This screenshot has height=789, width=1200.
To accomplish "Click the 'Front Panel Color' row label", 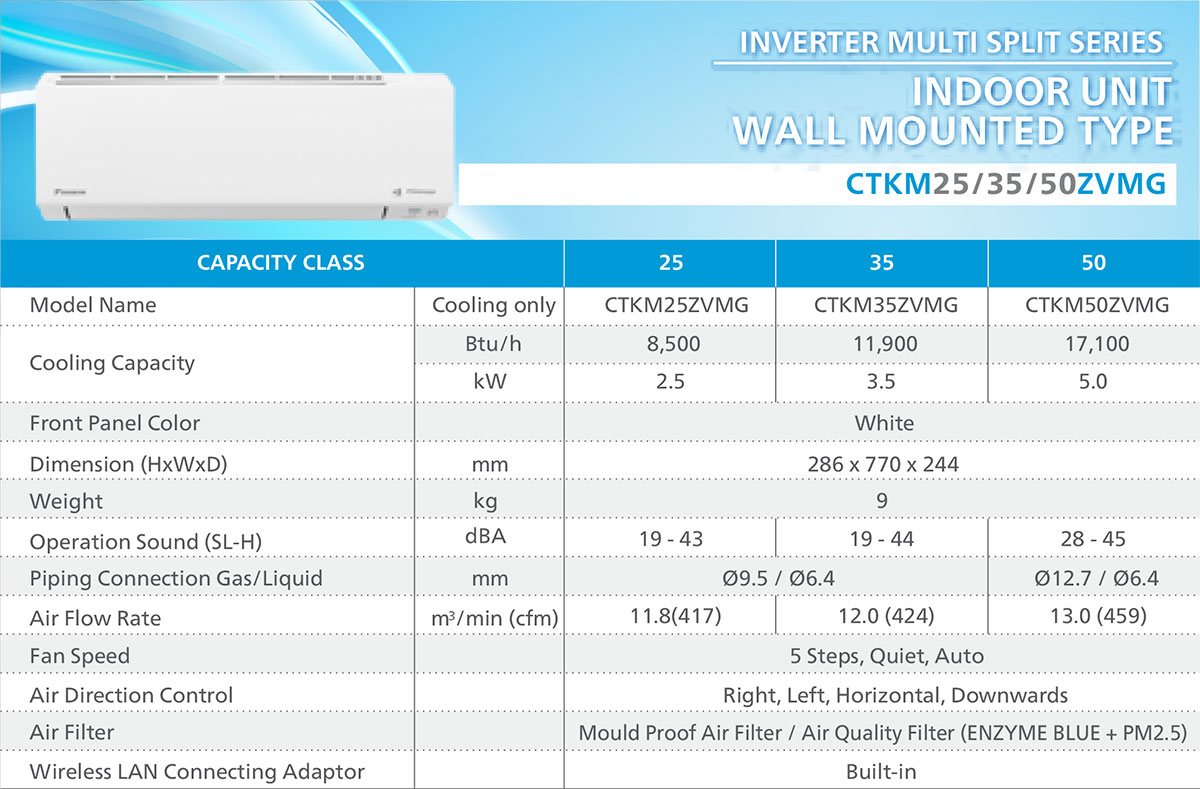I will [115, 423].
